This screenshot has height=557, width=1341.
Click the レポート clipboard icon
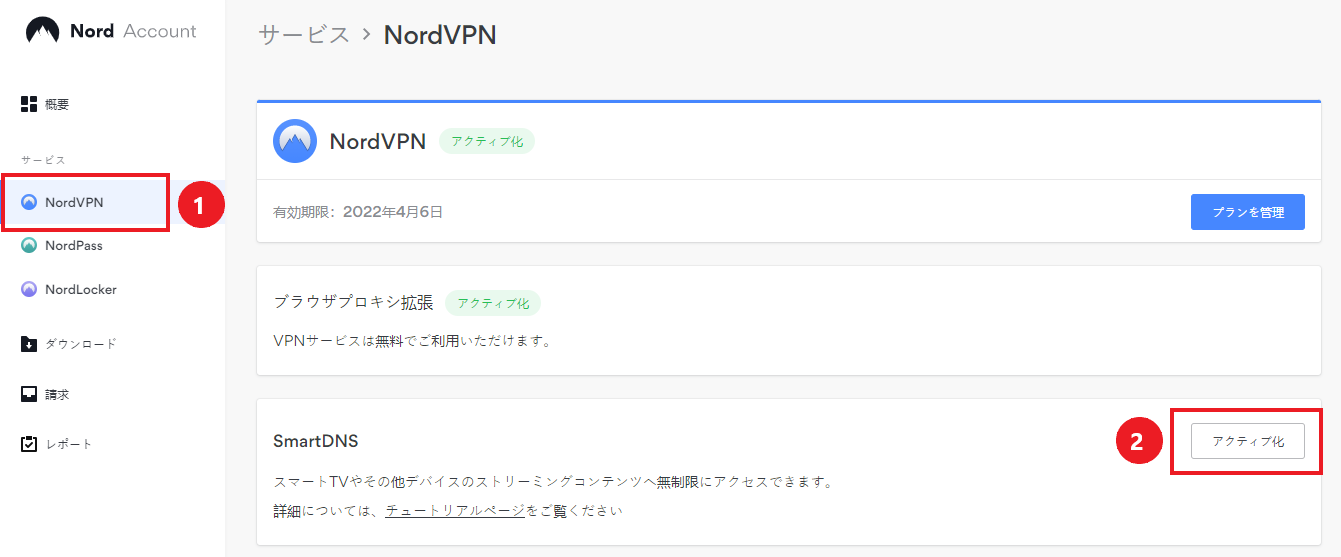click(x=29, y=444)
